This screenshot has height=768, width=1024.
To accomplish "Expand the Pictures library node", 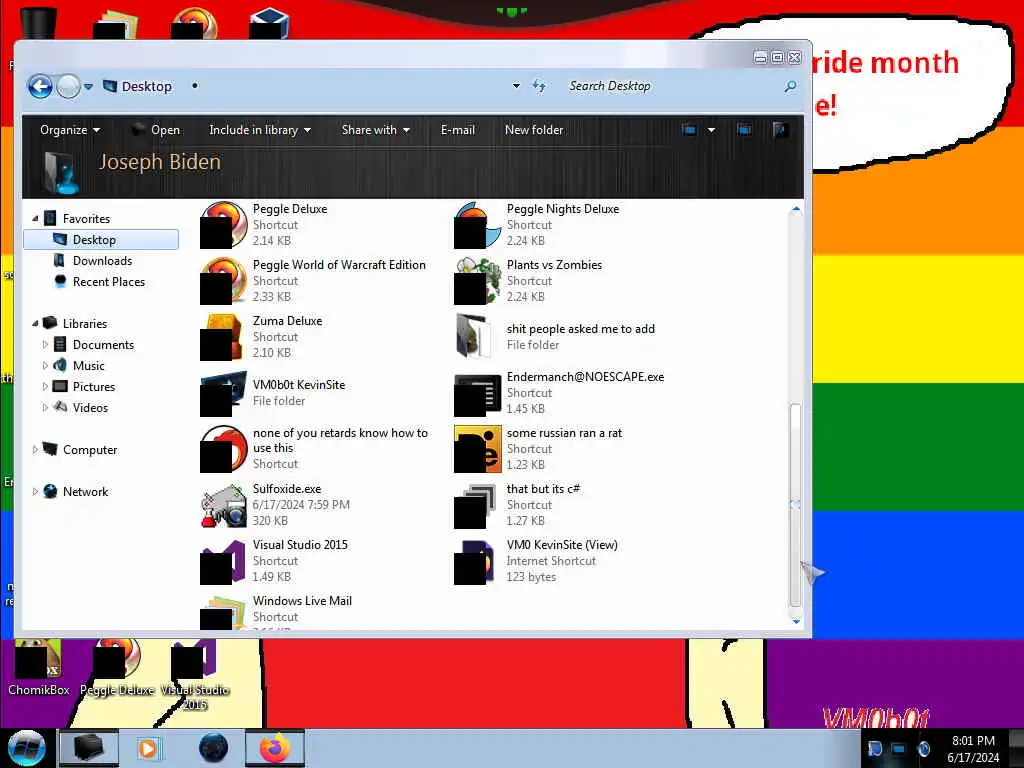I will pos(45,387).
